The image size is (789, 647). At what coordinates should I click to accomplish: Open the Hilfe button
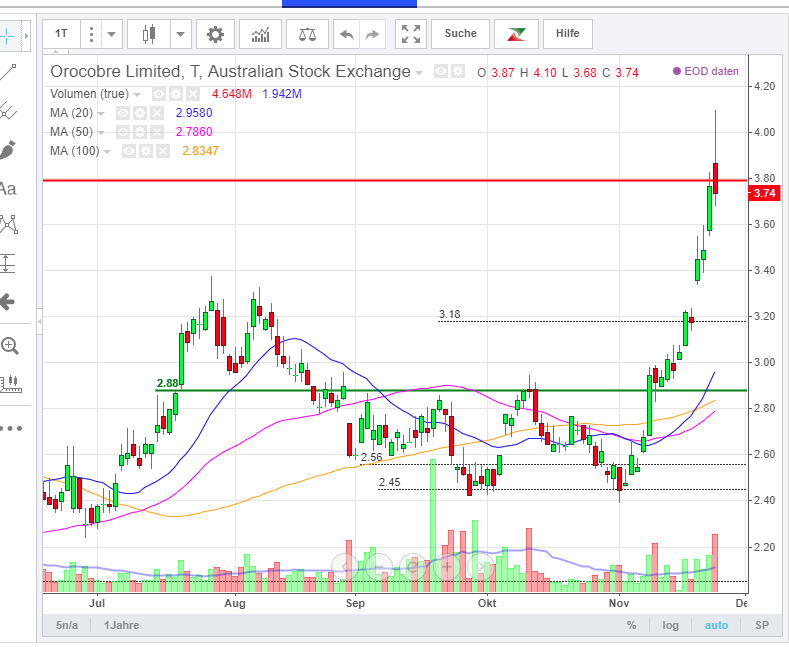[x=567, y=34]
